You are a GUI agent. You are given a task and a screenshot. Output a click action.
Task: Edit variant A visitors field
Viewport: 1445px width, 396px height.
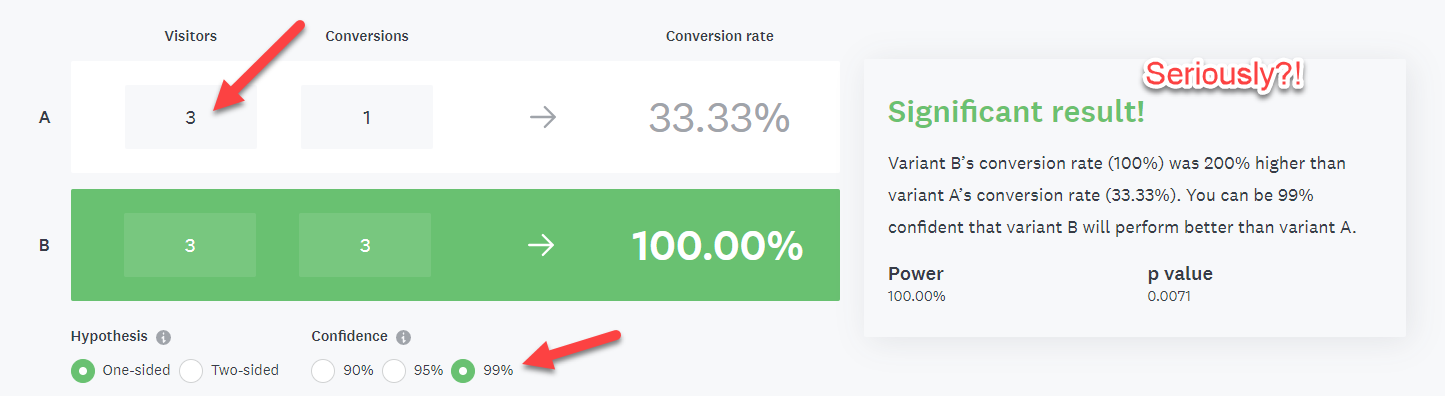191,117
